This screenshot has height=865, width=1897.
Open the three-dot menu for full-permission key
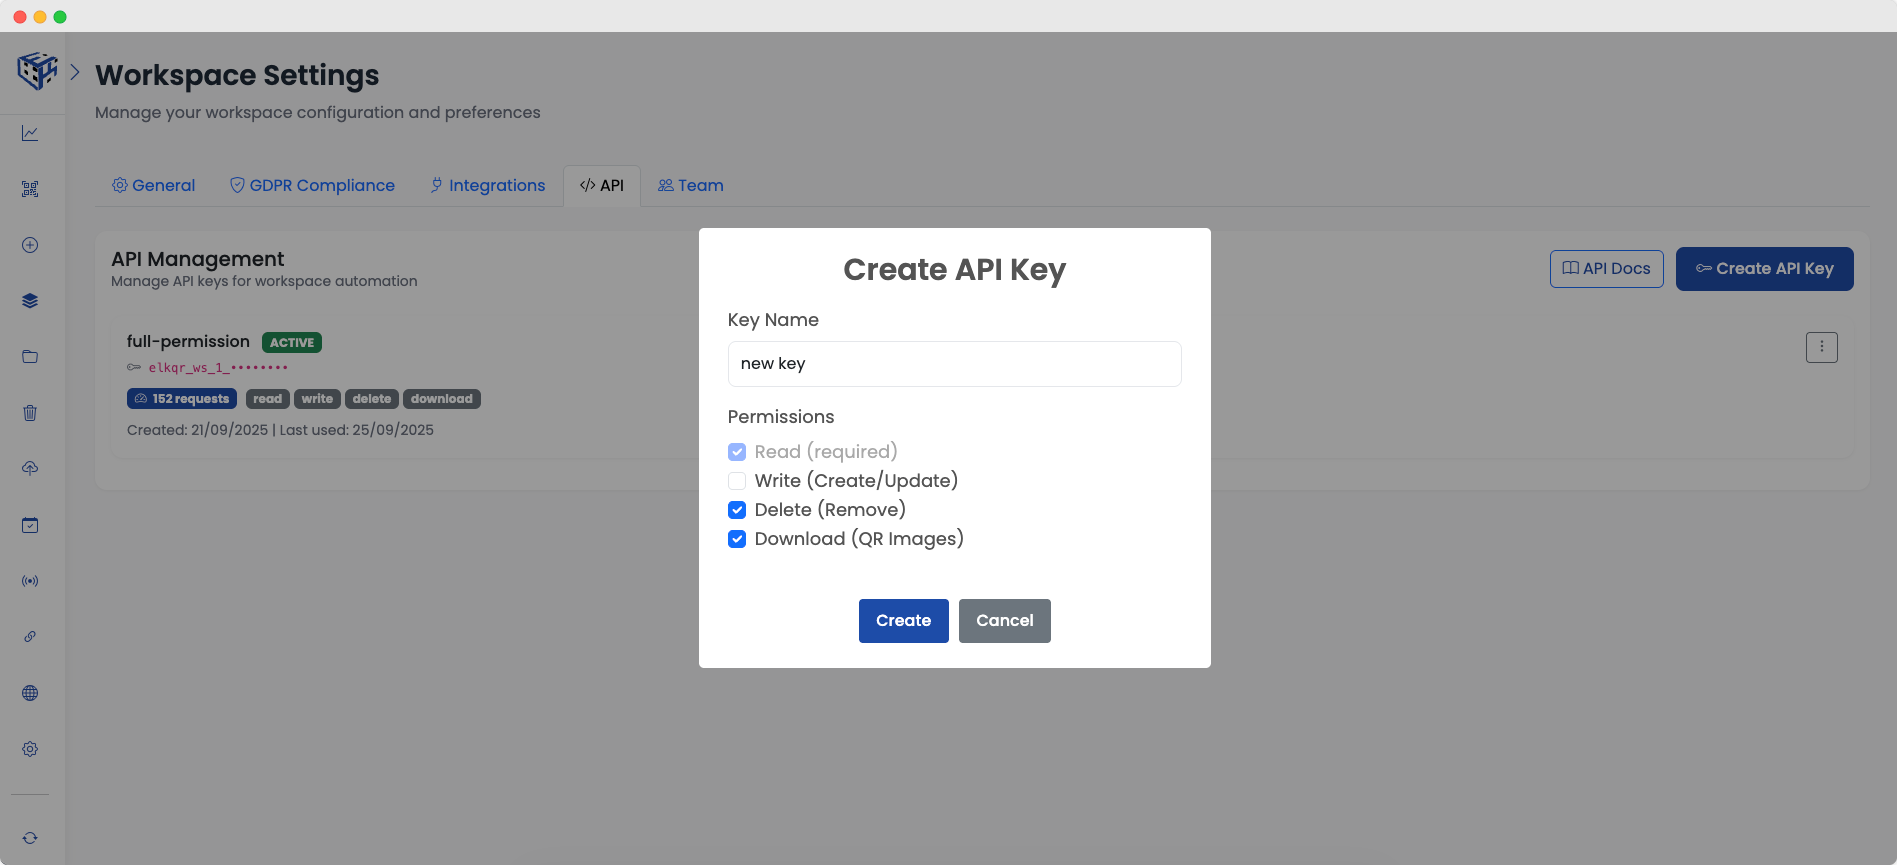click(1821, 347)
